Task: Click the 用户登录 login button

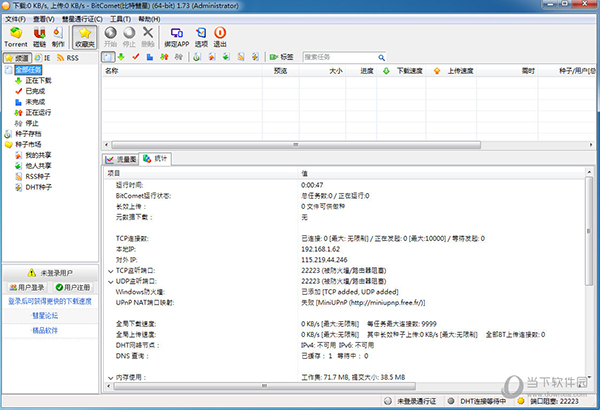Action: [x=27, y=287]
